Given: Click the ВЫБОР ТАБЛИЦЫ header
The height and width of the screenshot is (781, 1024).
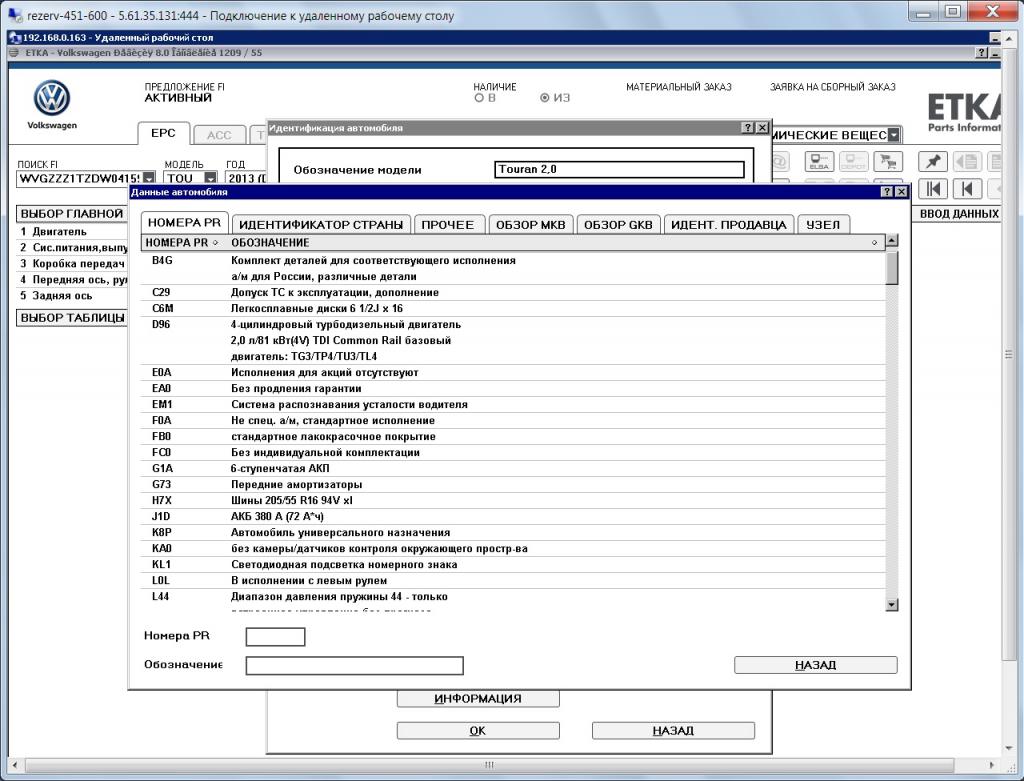Looking at the screenshot, I should pos(72,318).
